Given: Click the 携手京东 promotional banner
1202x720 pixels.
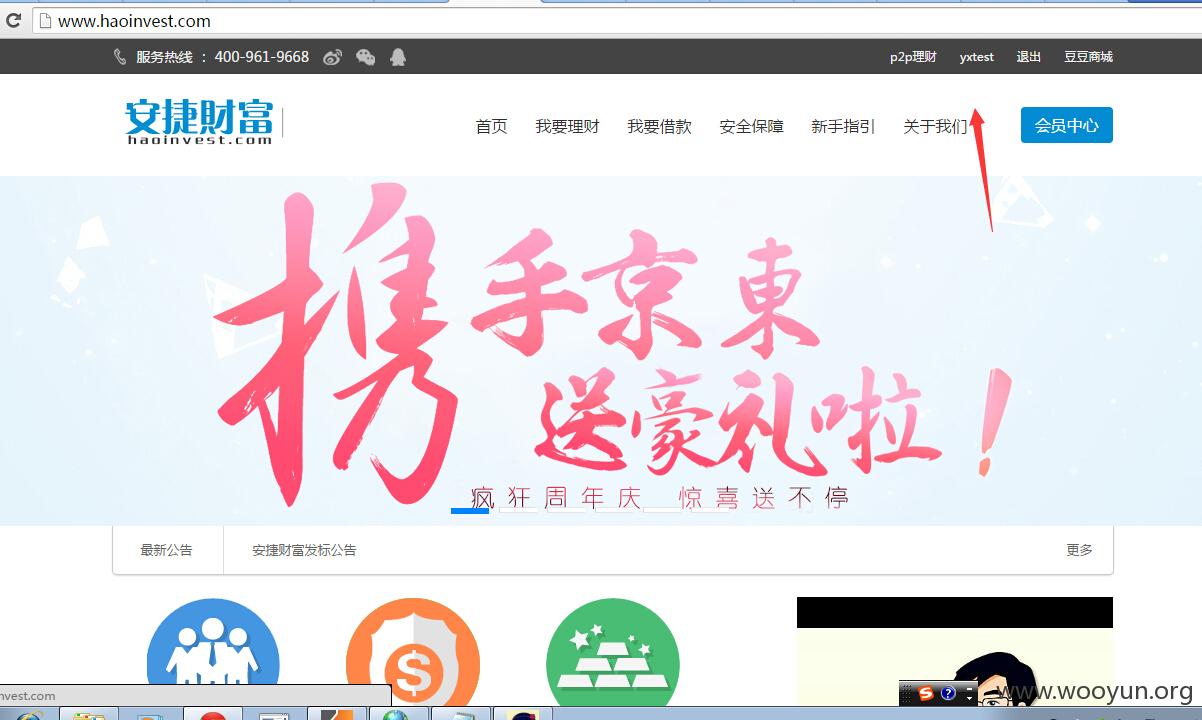Looking at the screenshot, I should [x=601, y=350].
